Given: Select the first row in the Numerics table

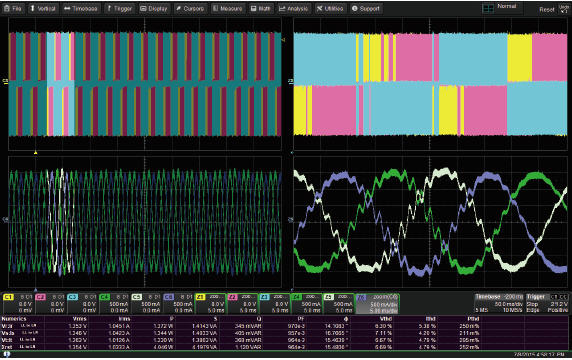Looking at the screenshot, I should [285, 326].
